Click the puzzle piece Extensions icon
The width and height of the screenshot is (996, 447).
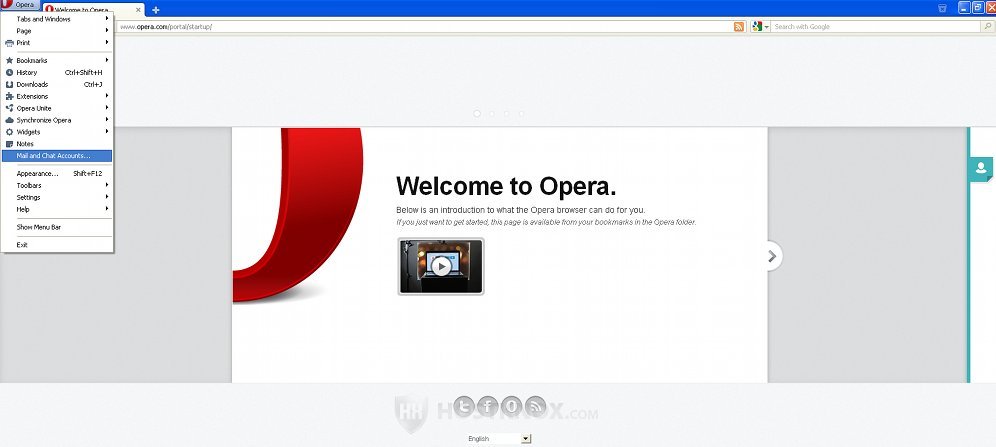(10, 97)
